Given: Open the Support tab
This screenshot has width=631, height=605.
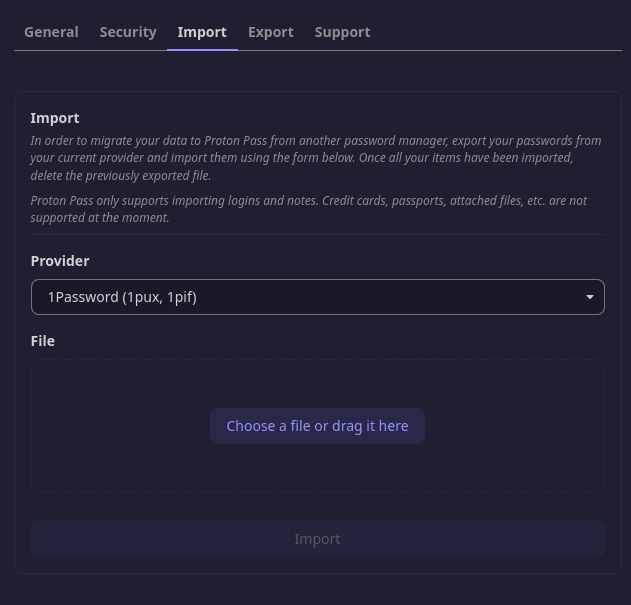Looking at the screenshot, I should coord(342,32).
